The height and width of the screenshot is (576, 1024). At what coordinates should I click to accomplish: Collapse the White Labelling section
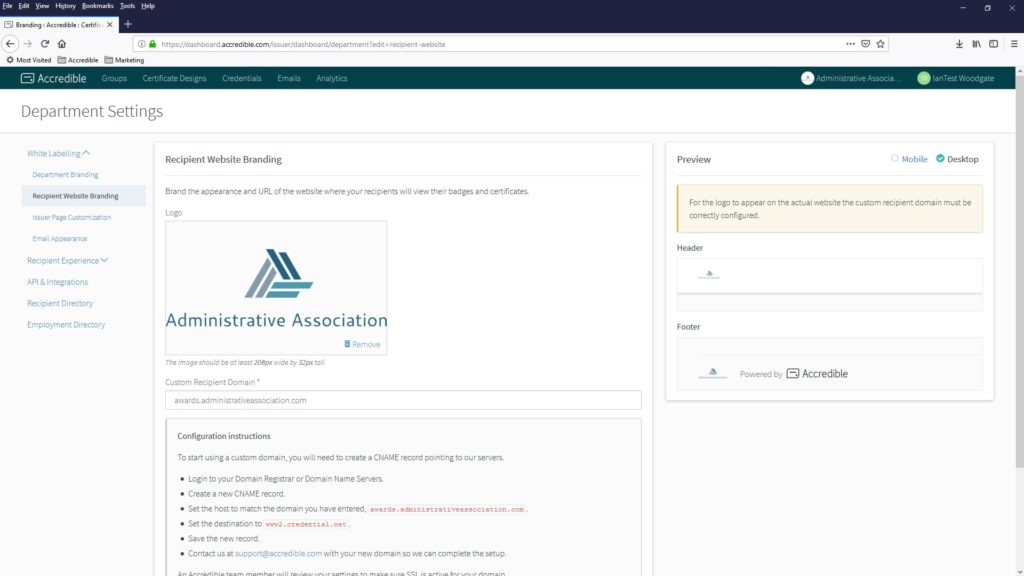click(58, 153)
